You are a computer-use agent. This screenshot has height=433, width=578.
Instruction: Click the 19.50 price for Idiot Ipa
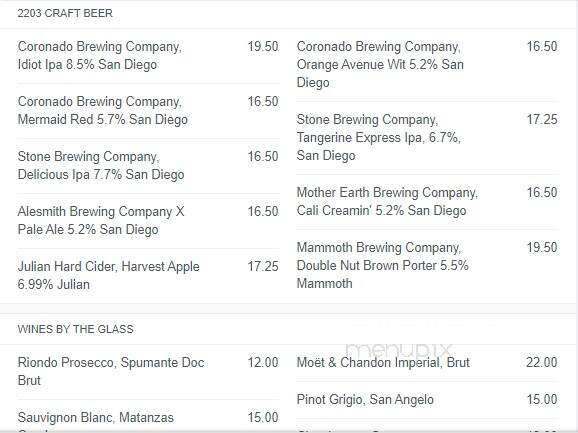(x=263, y=46)
